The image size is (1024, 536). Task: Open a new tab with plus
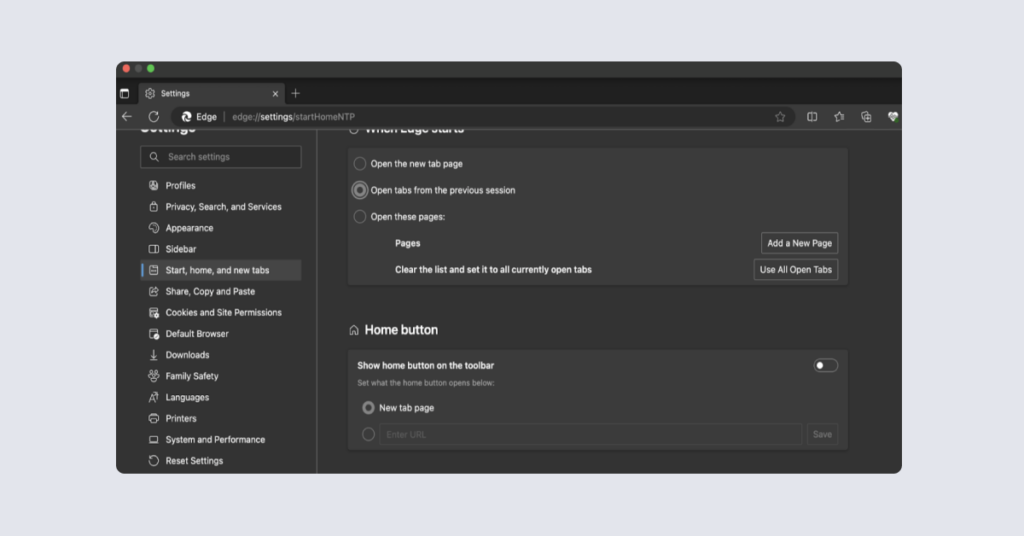[x=295, y=93]
